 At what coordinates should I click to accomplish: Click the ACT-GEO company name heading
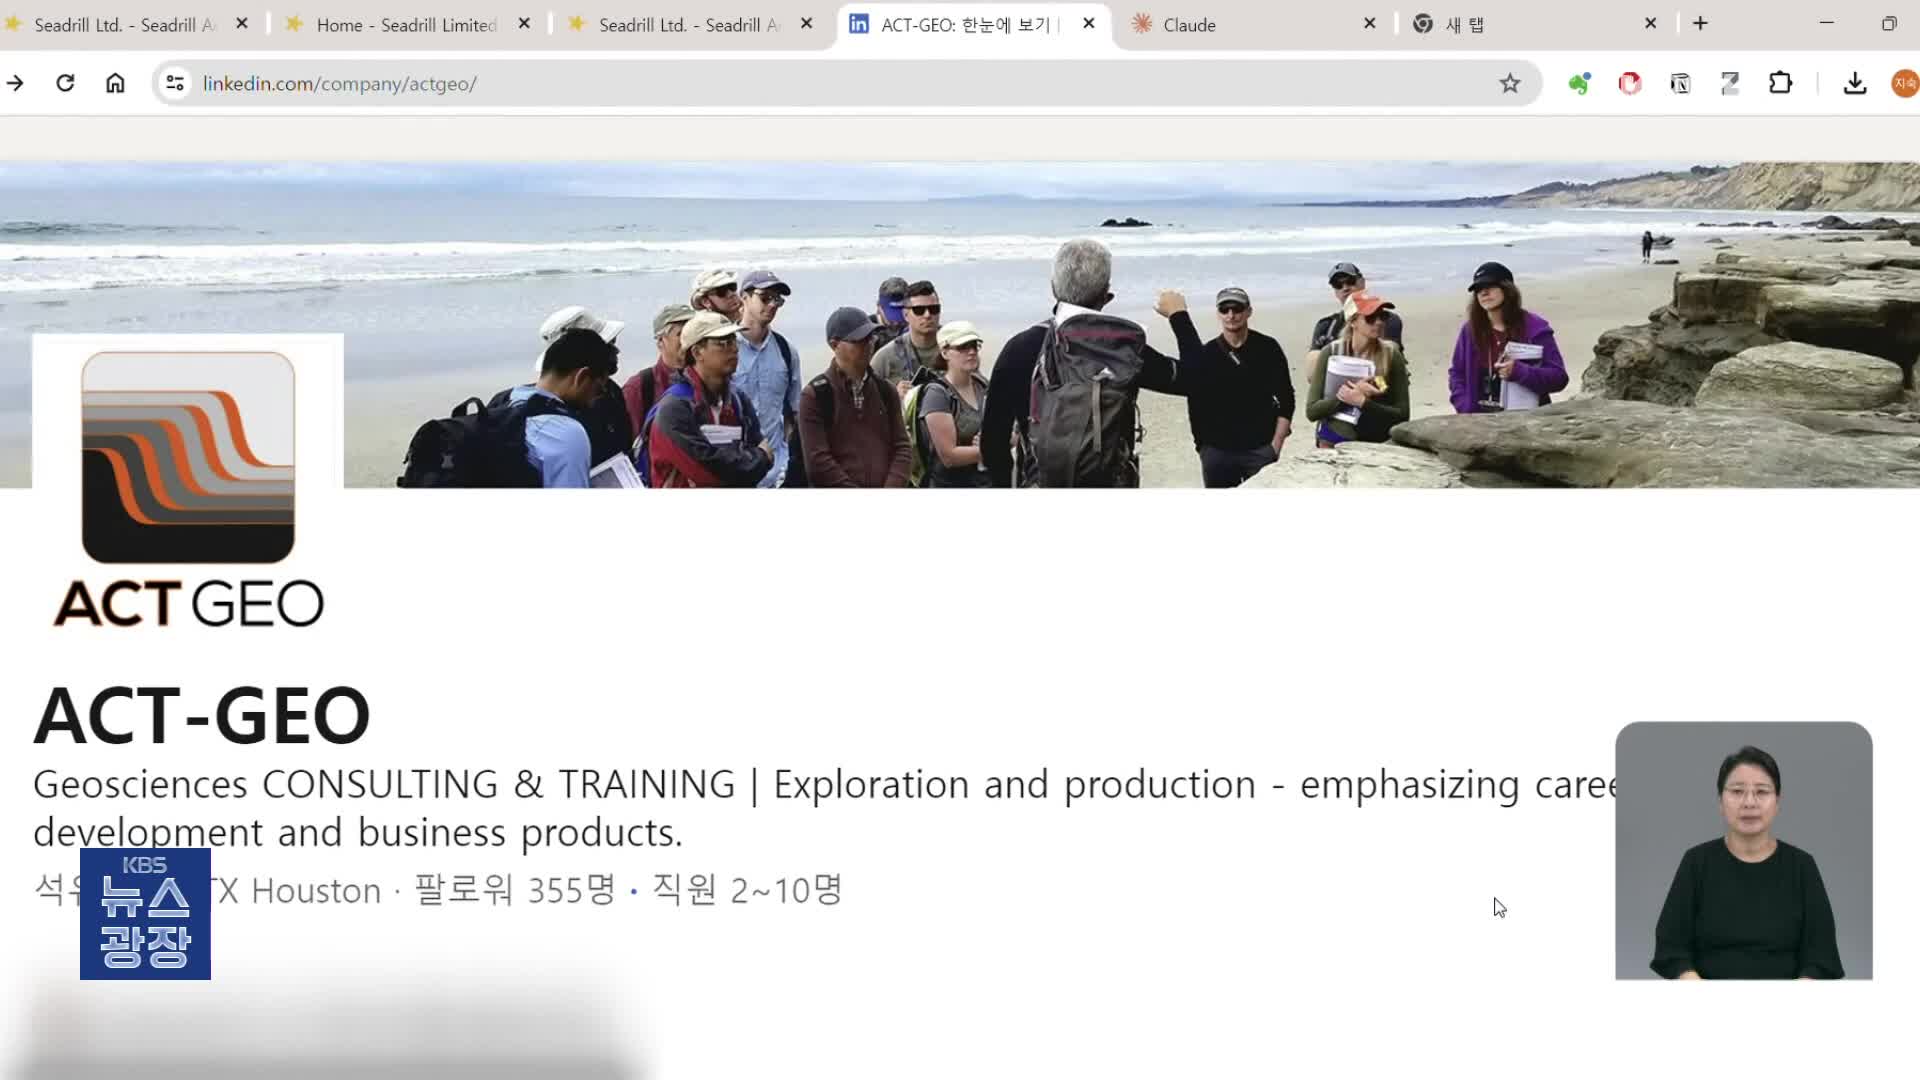[x=202, y=716]
